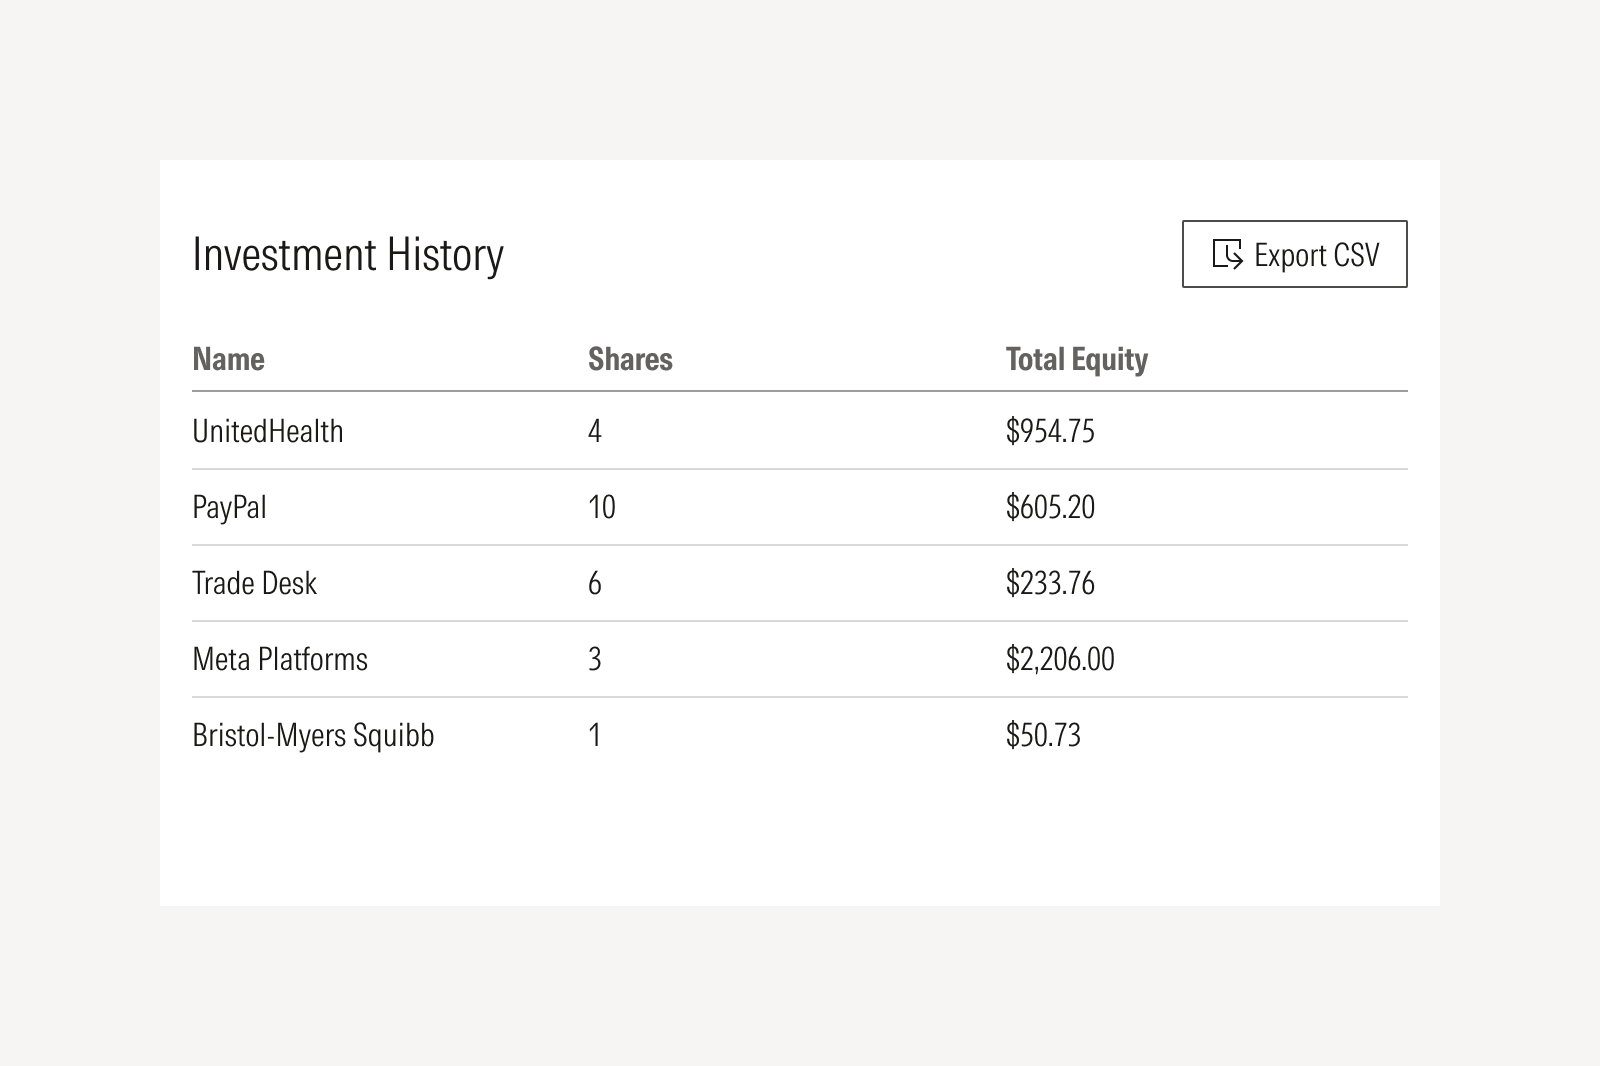The image size is (1600, 1066).
Task: Select the Meta Platforms row name
Action: pyautogui.click(x=280, y=659)
